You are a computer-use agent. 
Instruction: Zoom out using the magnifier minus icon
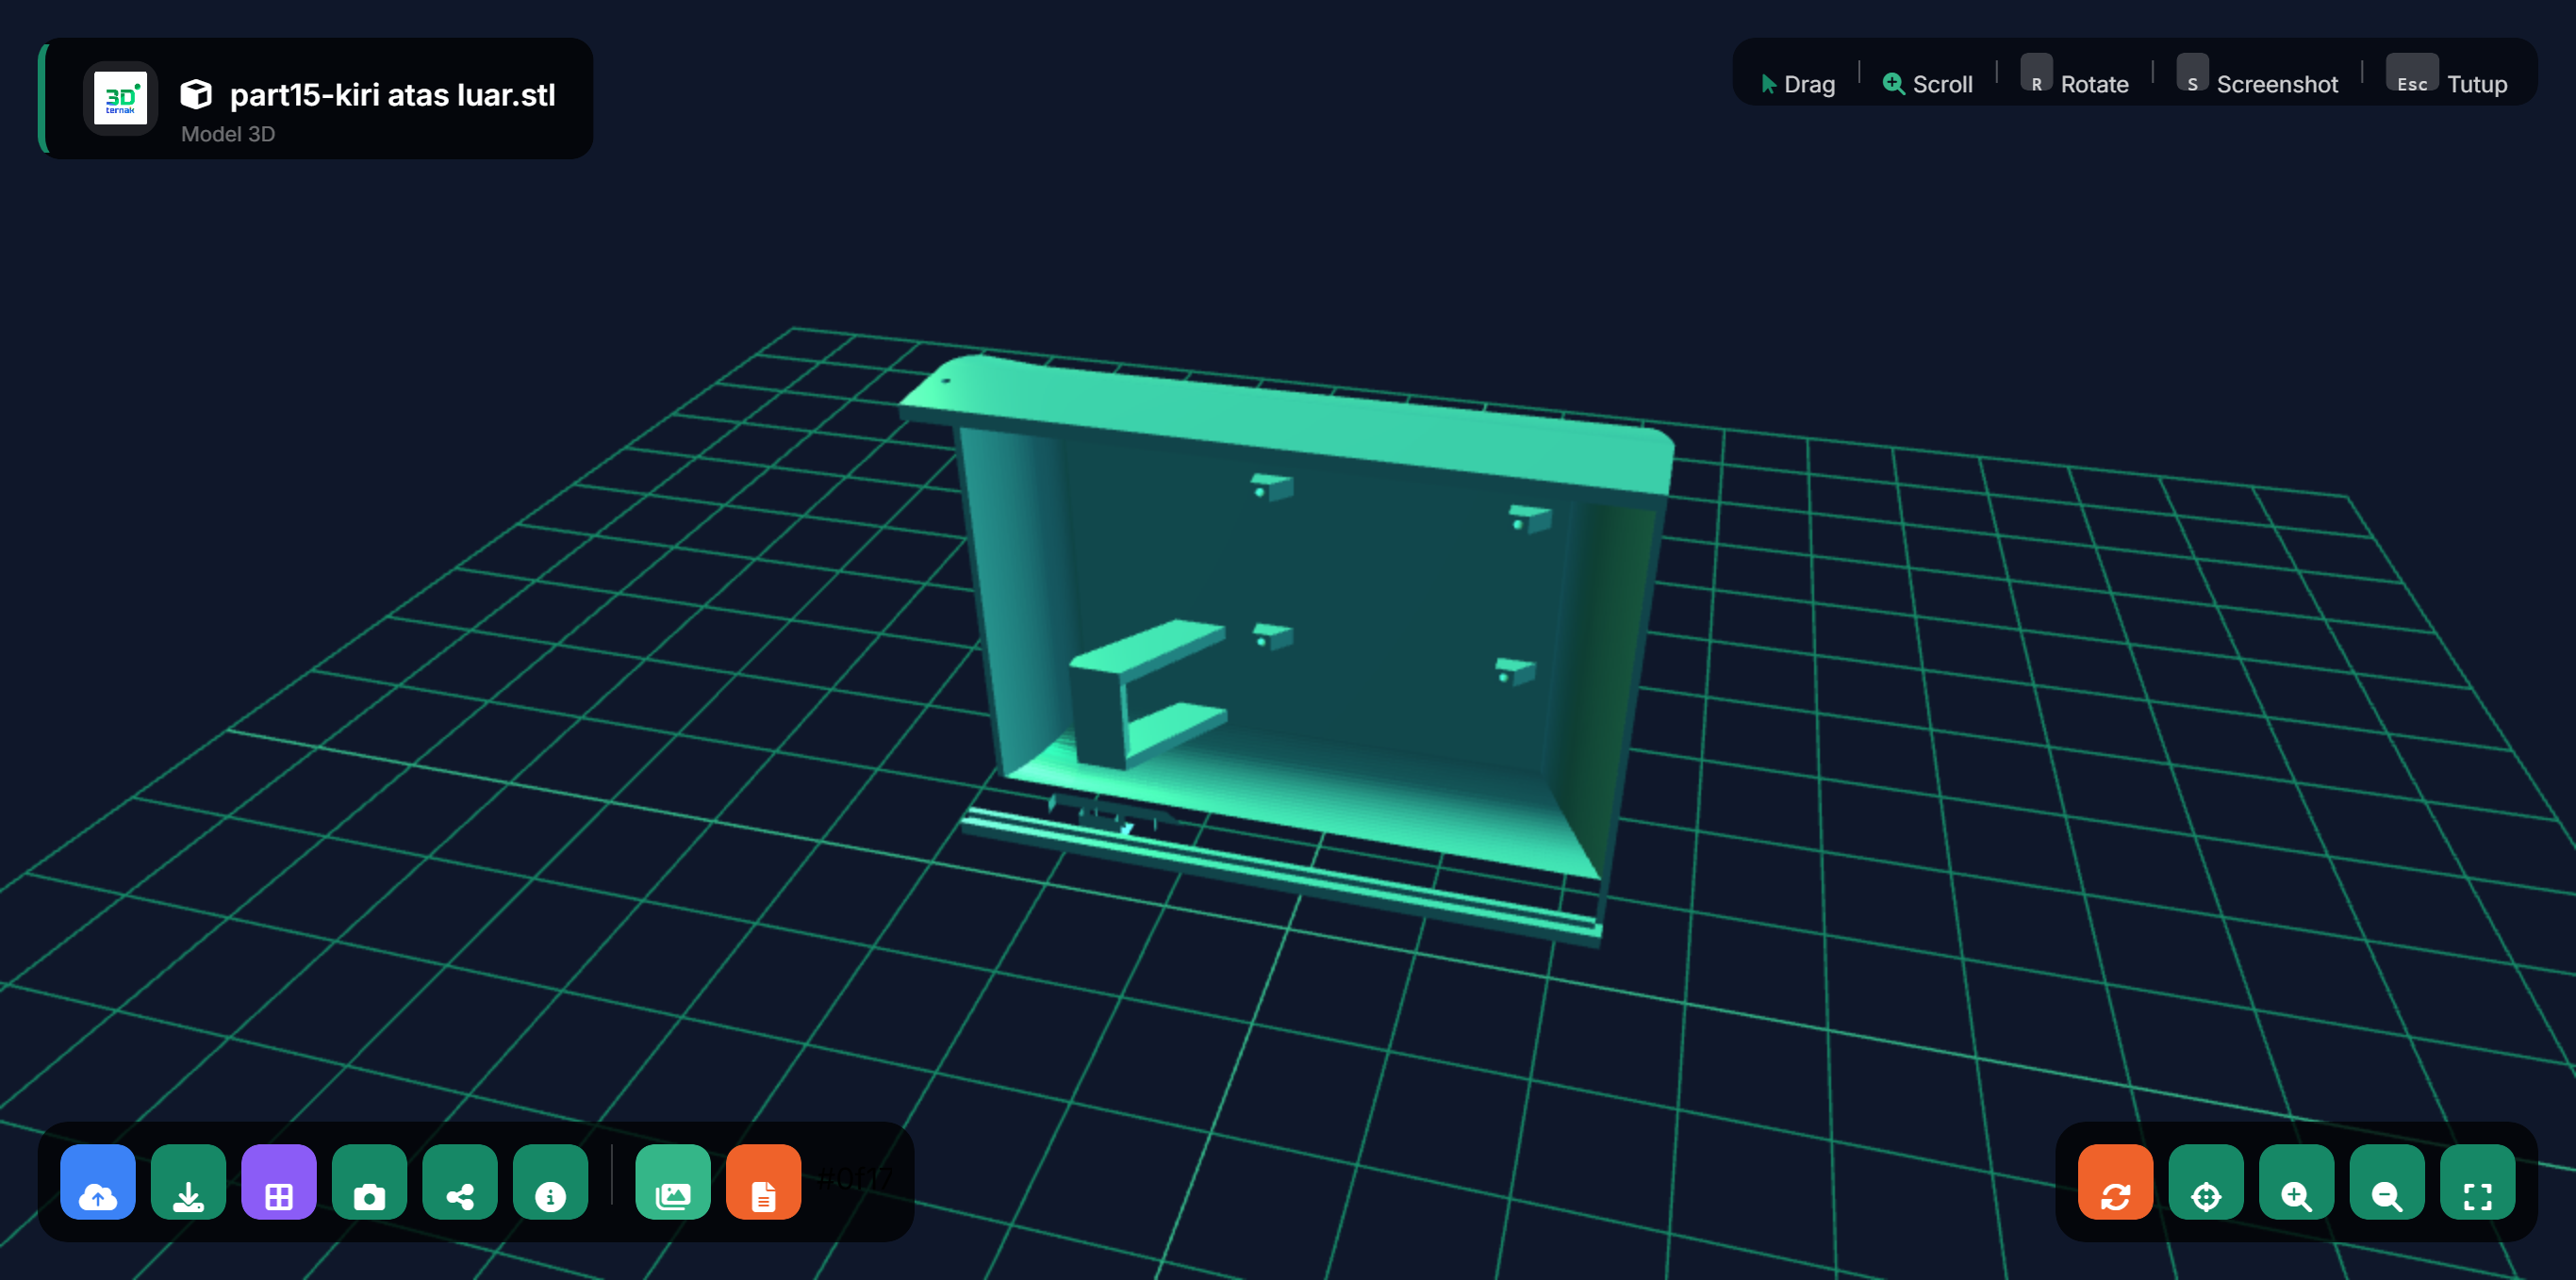[x=2387, y=1181]
